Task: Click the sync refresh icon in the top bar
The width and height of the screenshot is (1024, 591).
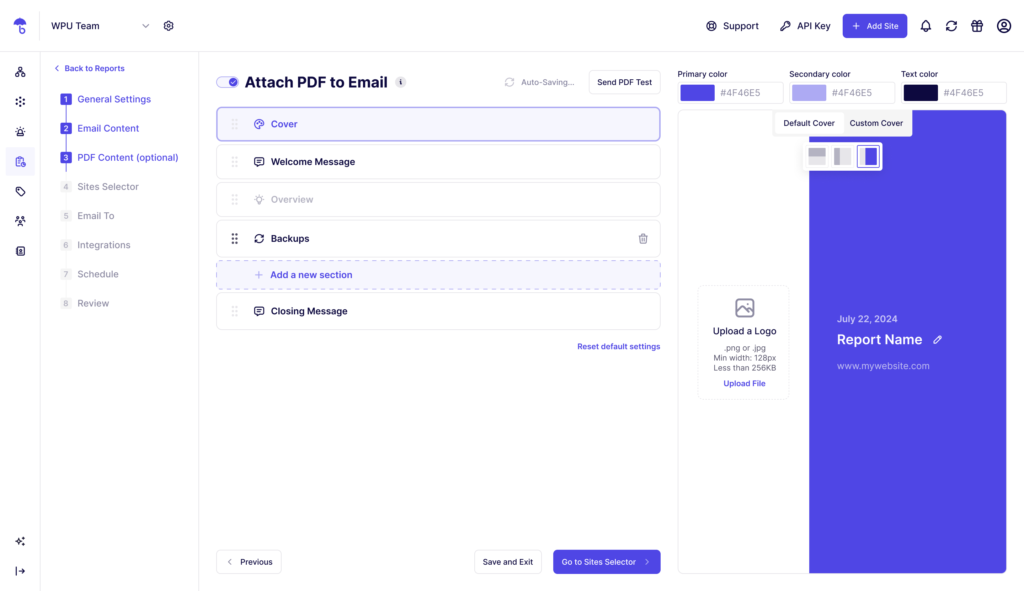Action: 951,25
